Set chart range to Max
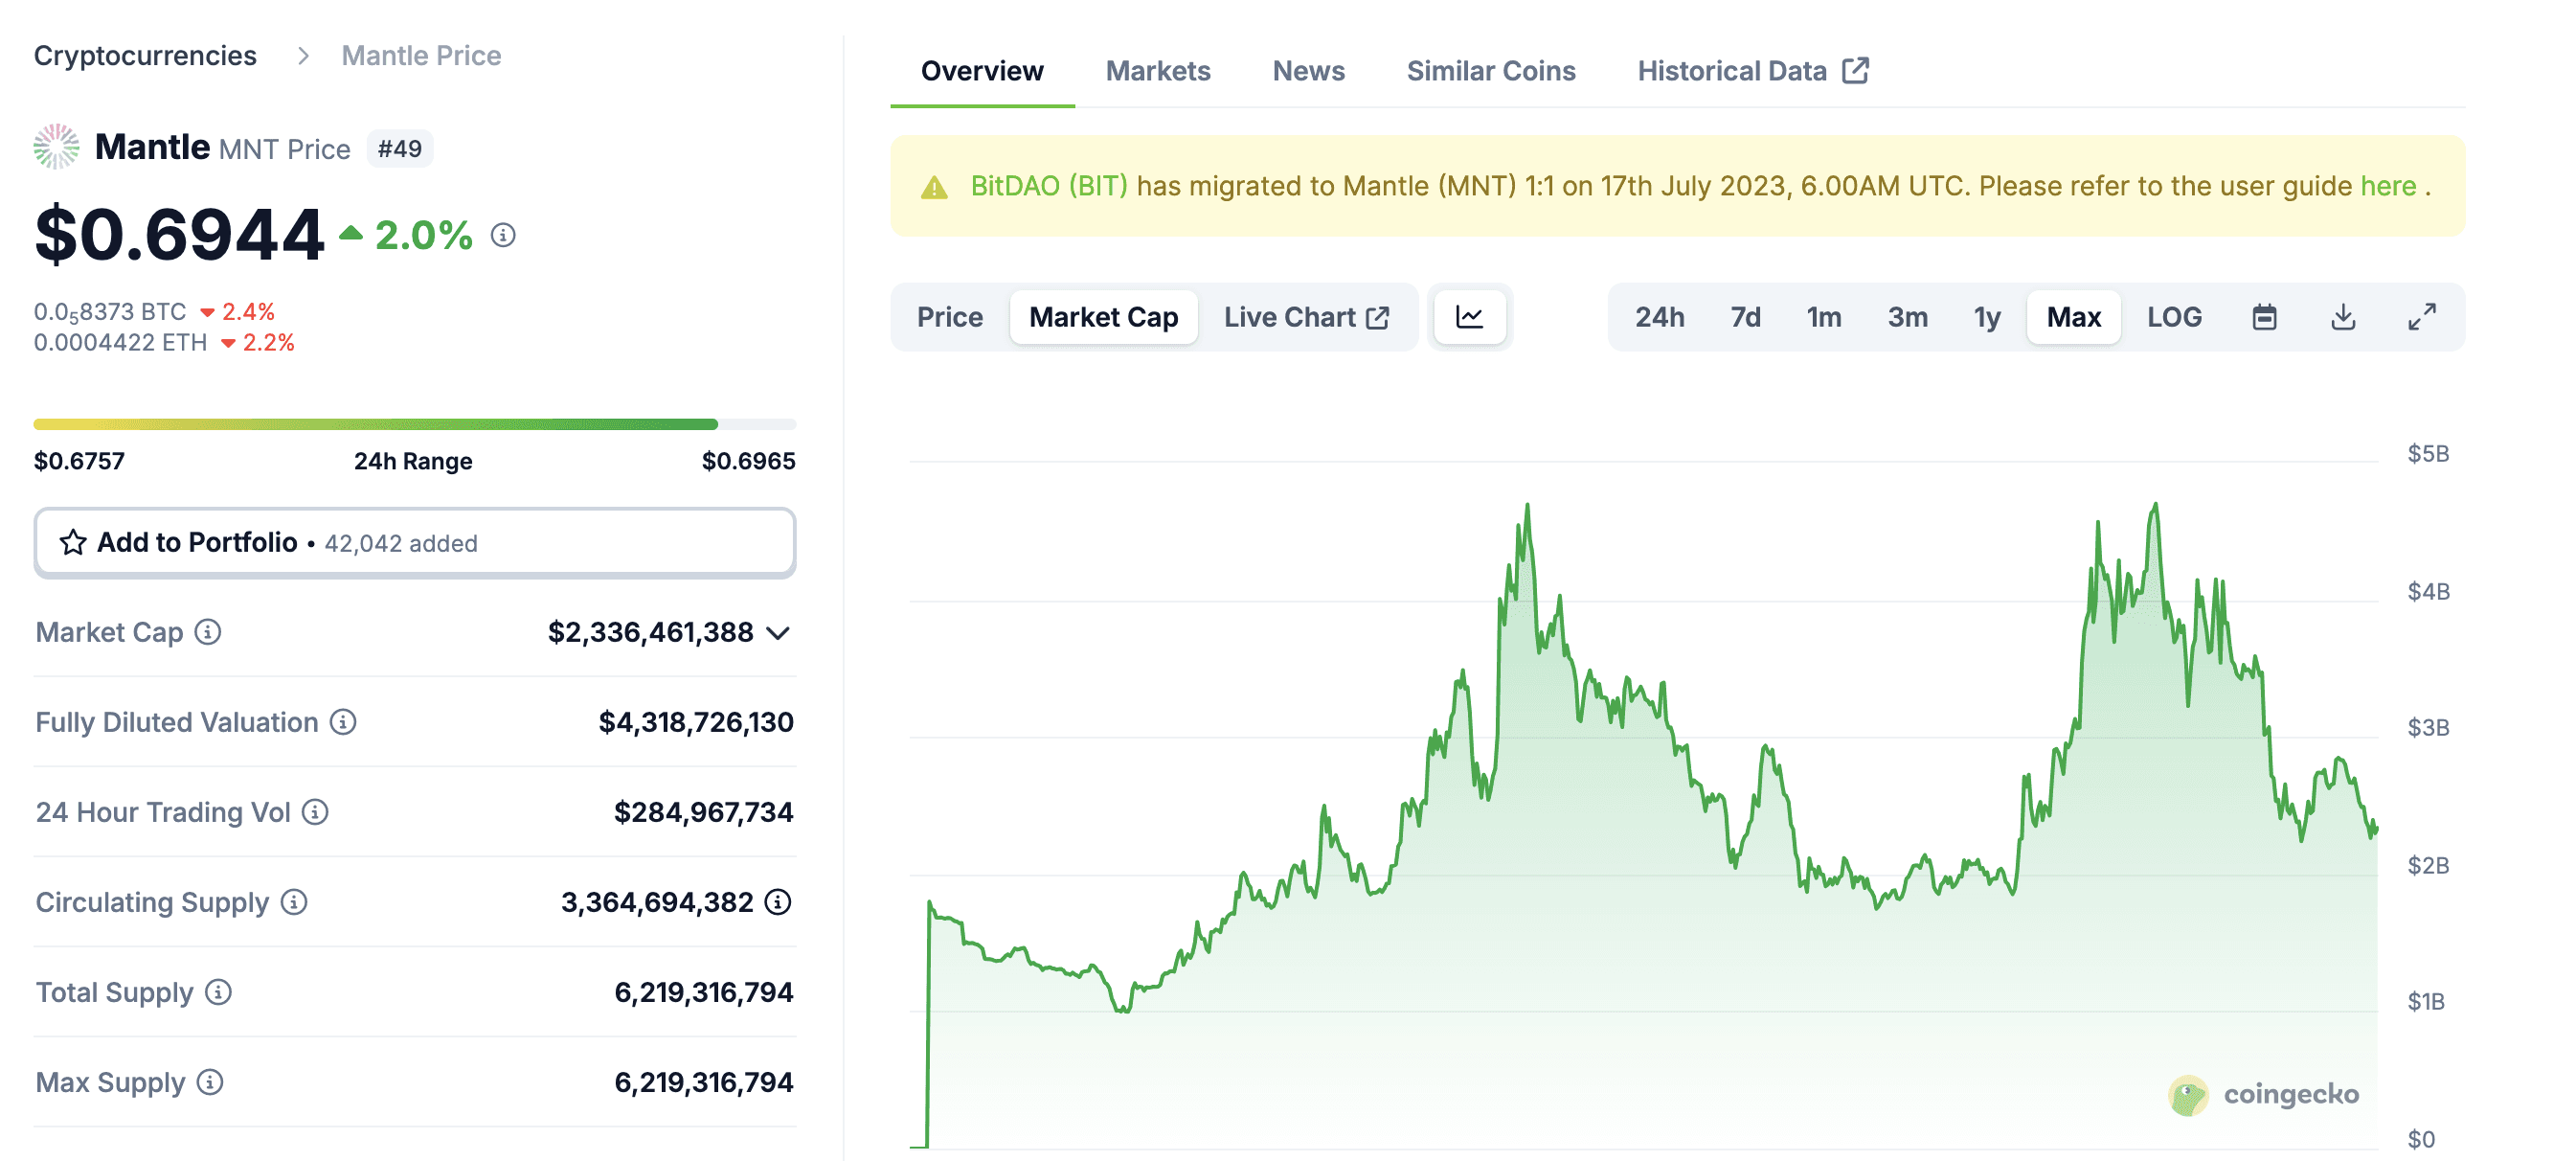This screenshot has height=1161, width=2576. 2074,317
